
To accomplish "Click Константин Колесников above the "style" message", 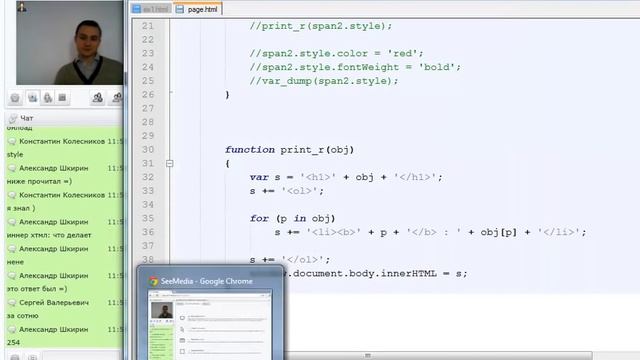I will [x=62, y=141].
